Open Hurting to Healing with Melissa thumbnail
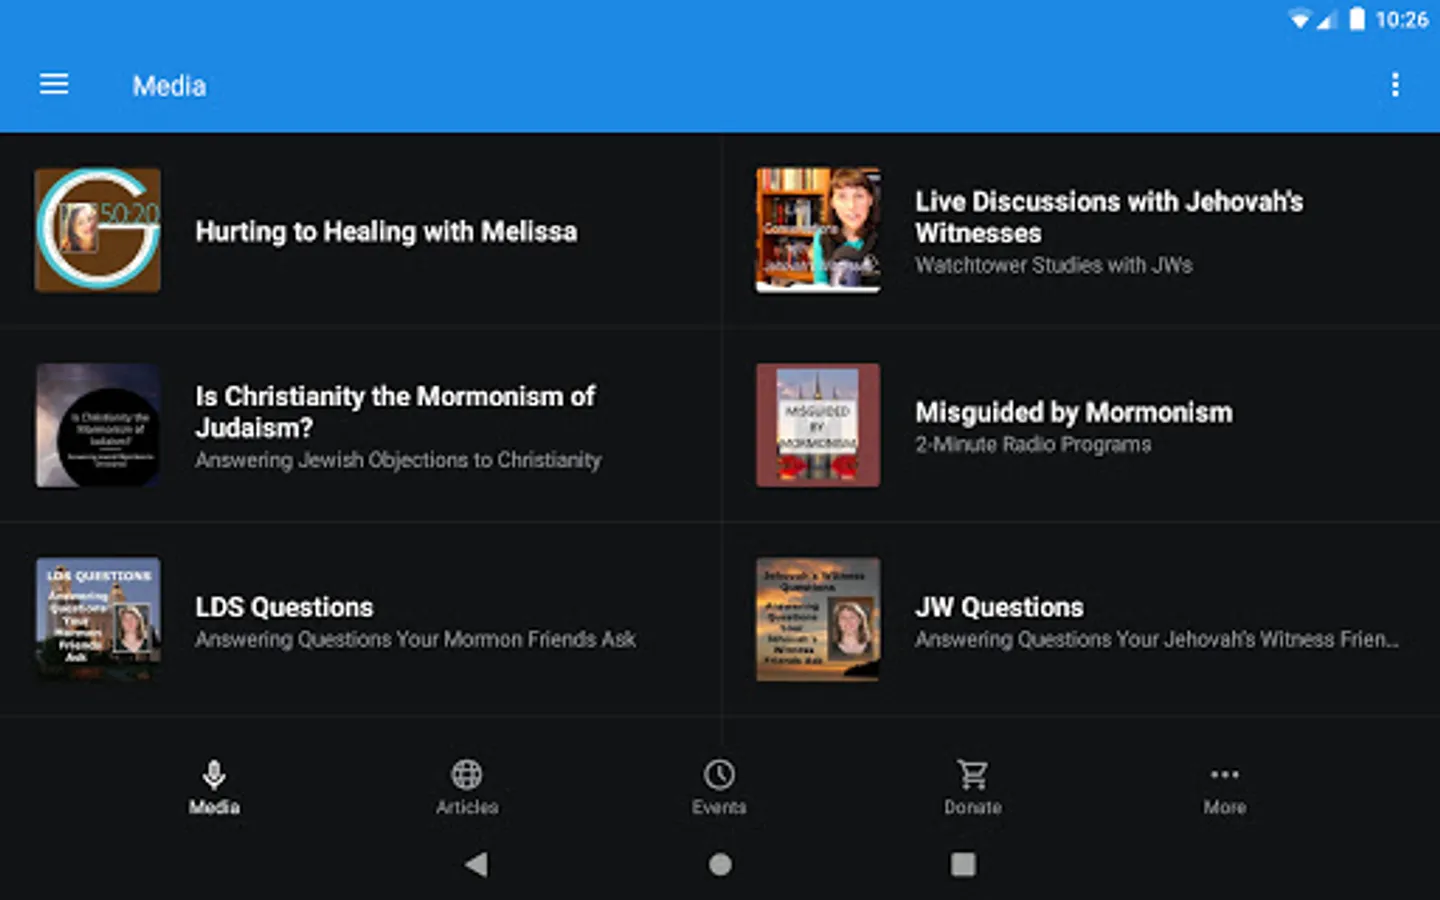The image size is (1440, 900). 98,230
